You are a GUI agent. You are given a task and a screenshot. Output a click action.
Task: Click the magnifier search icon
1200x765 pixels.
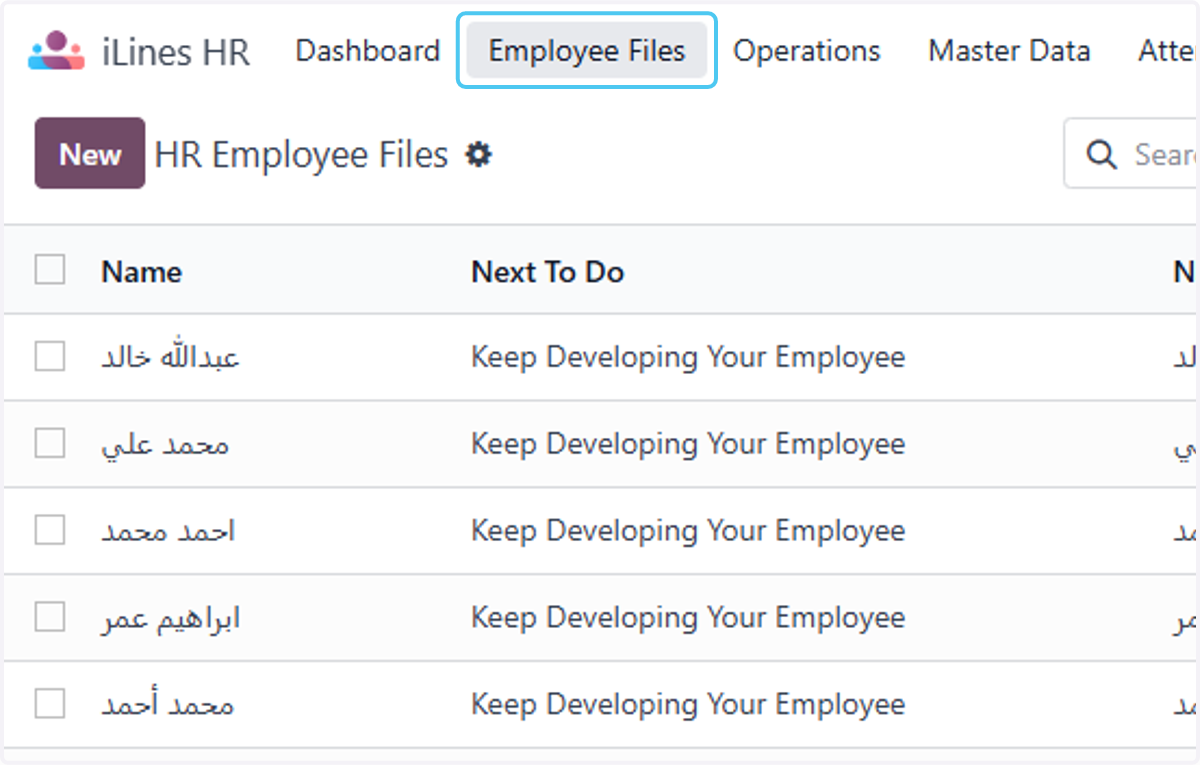pos(1101,155)
